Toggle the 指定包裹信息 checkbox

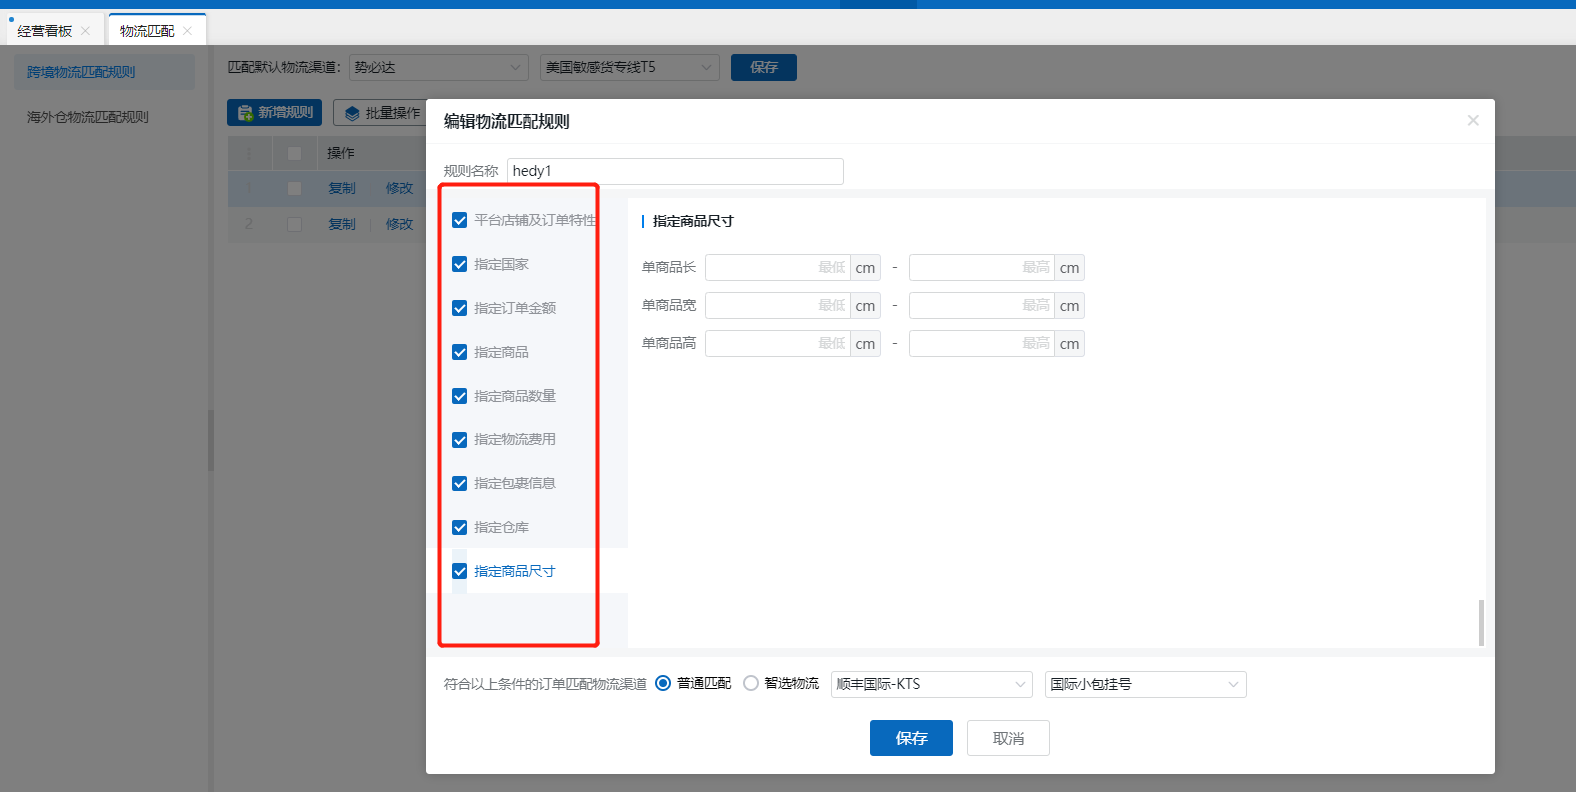[x=460, y=483]
